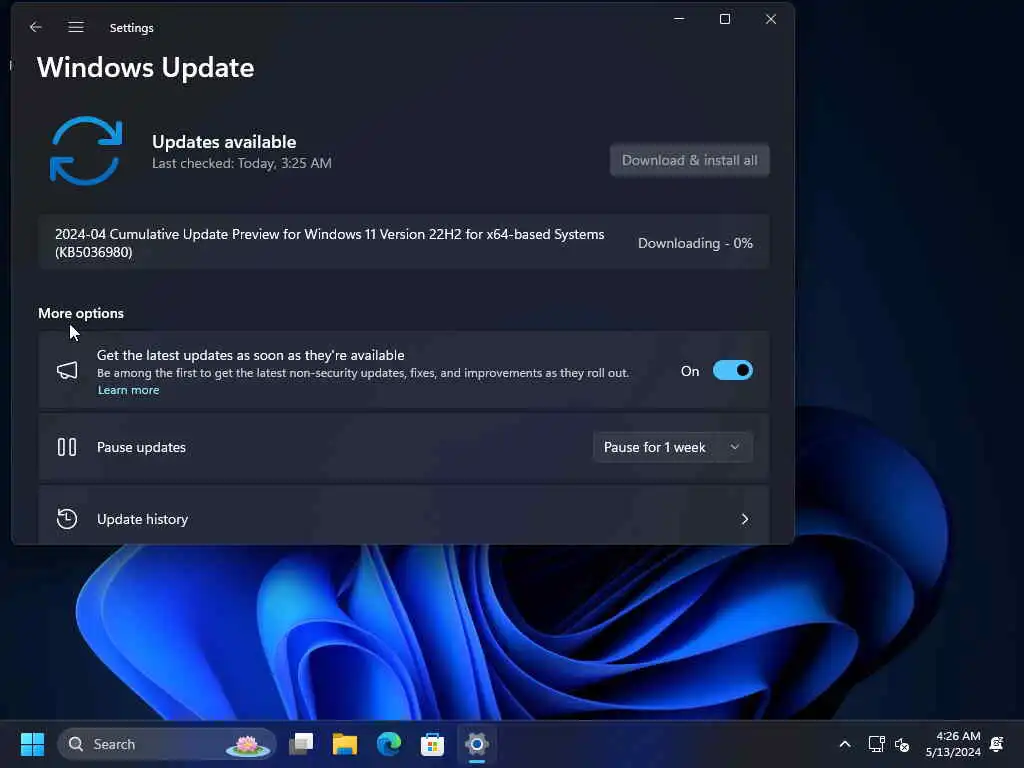Open the notification bell in the tray
This screenshot has width=1024, height=768.
[x=997, y=744]
